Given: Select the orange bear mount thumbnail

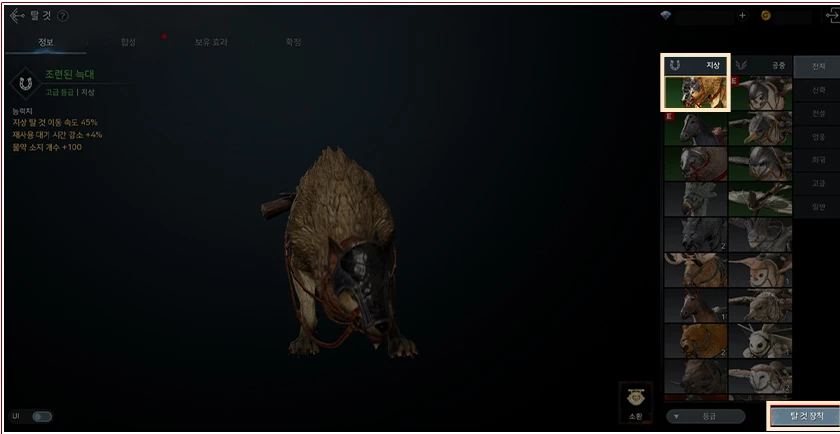Looking at the screenshot, I should coord(695,340).
